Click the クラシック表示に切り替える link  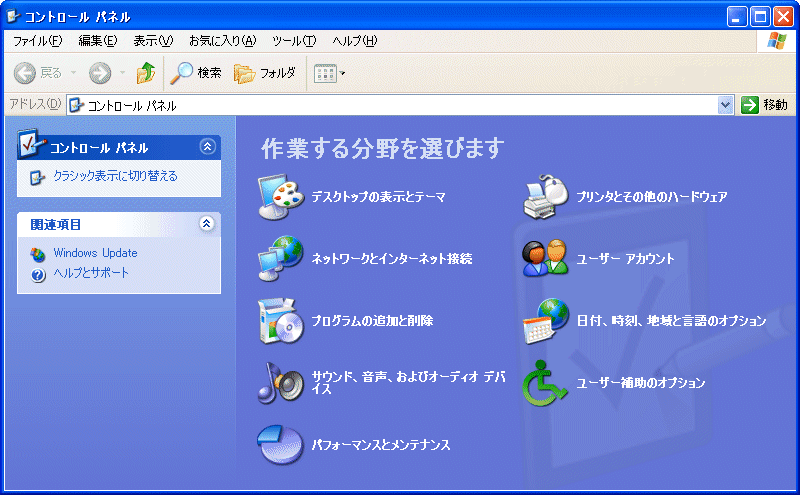point(116,176)
